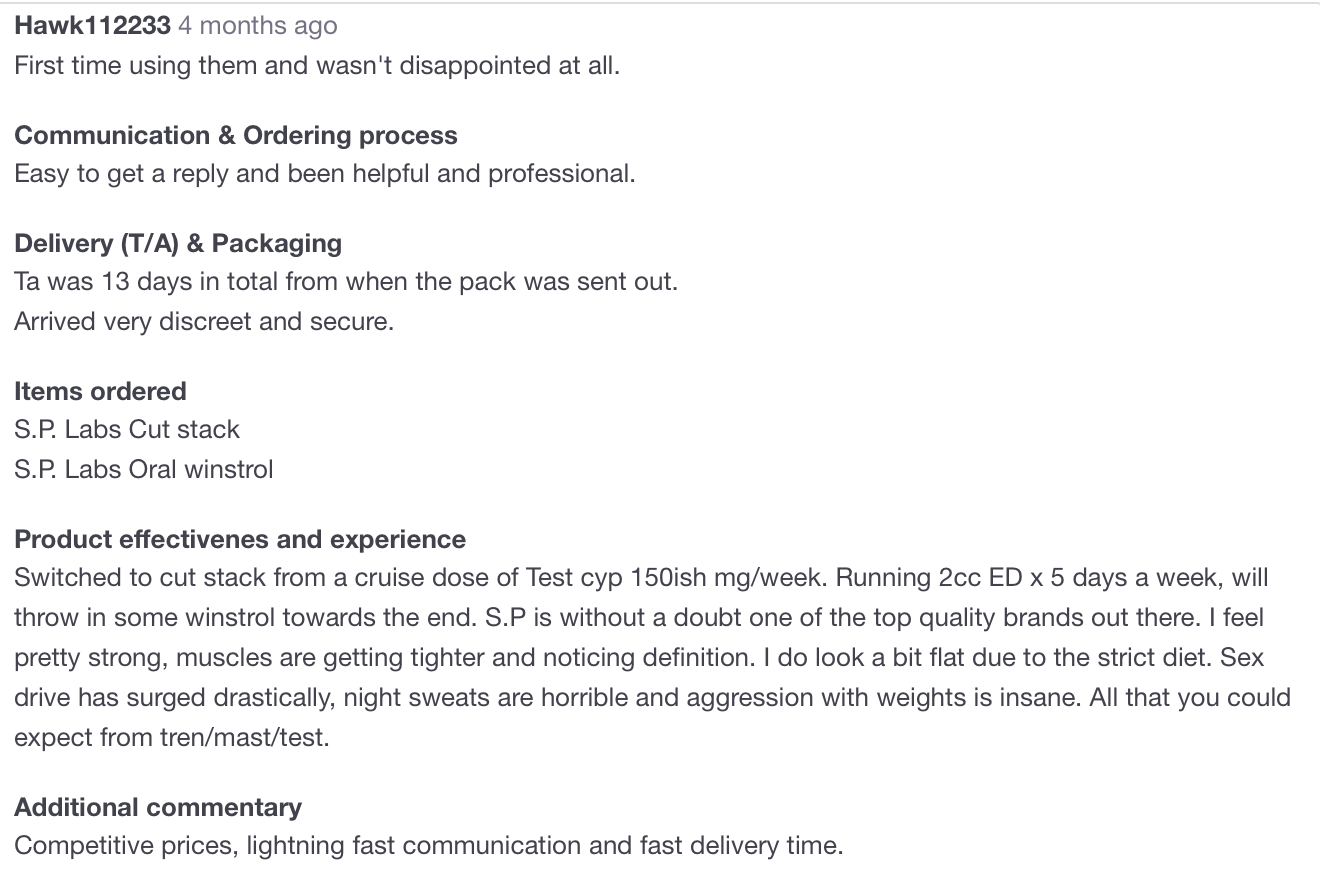Click the 'Items ordered' heading
The height and width of the screenshot is (888, 1320).
click(100, 391)
